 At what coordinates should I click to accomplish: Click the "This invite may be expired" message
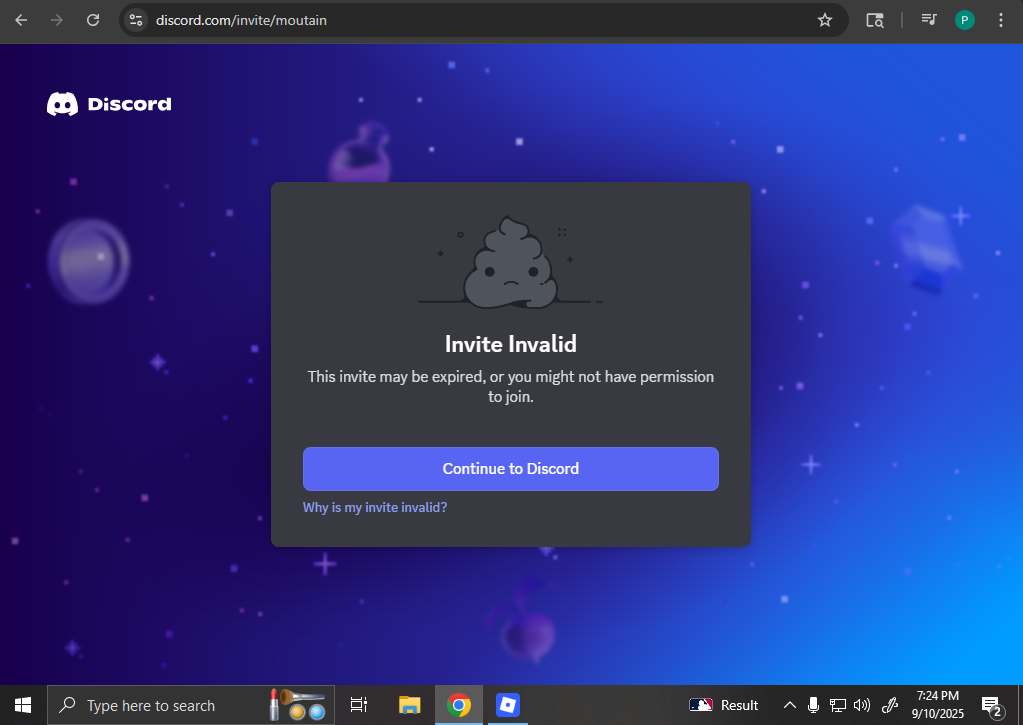point(511,386)
